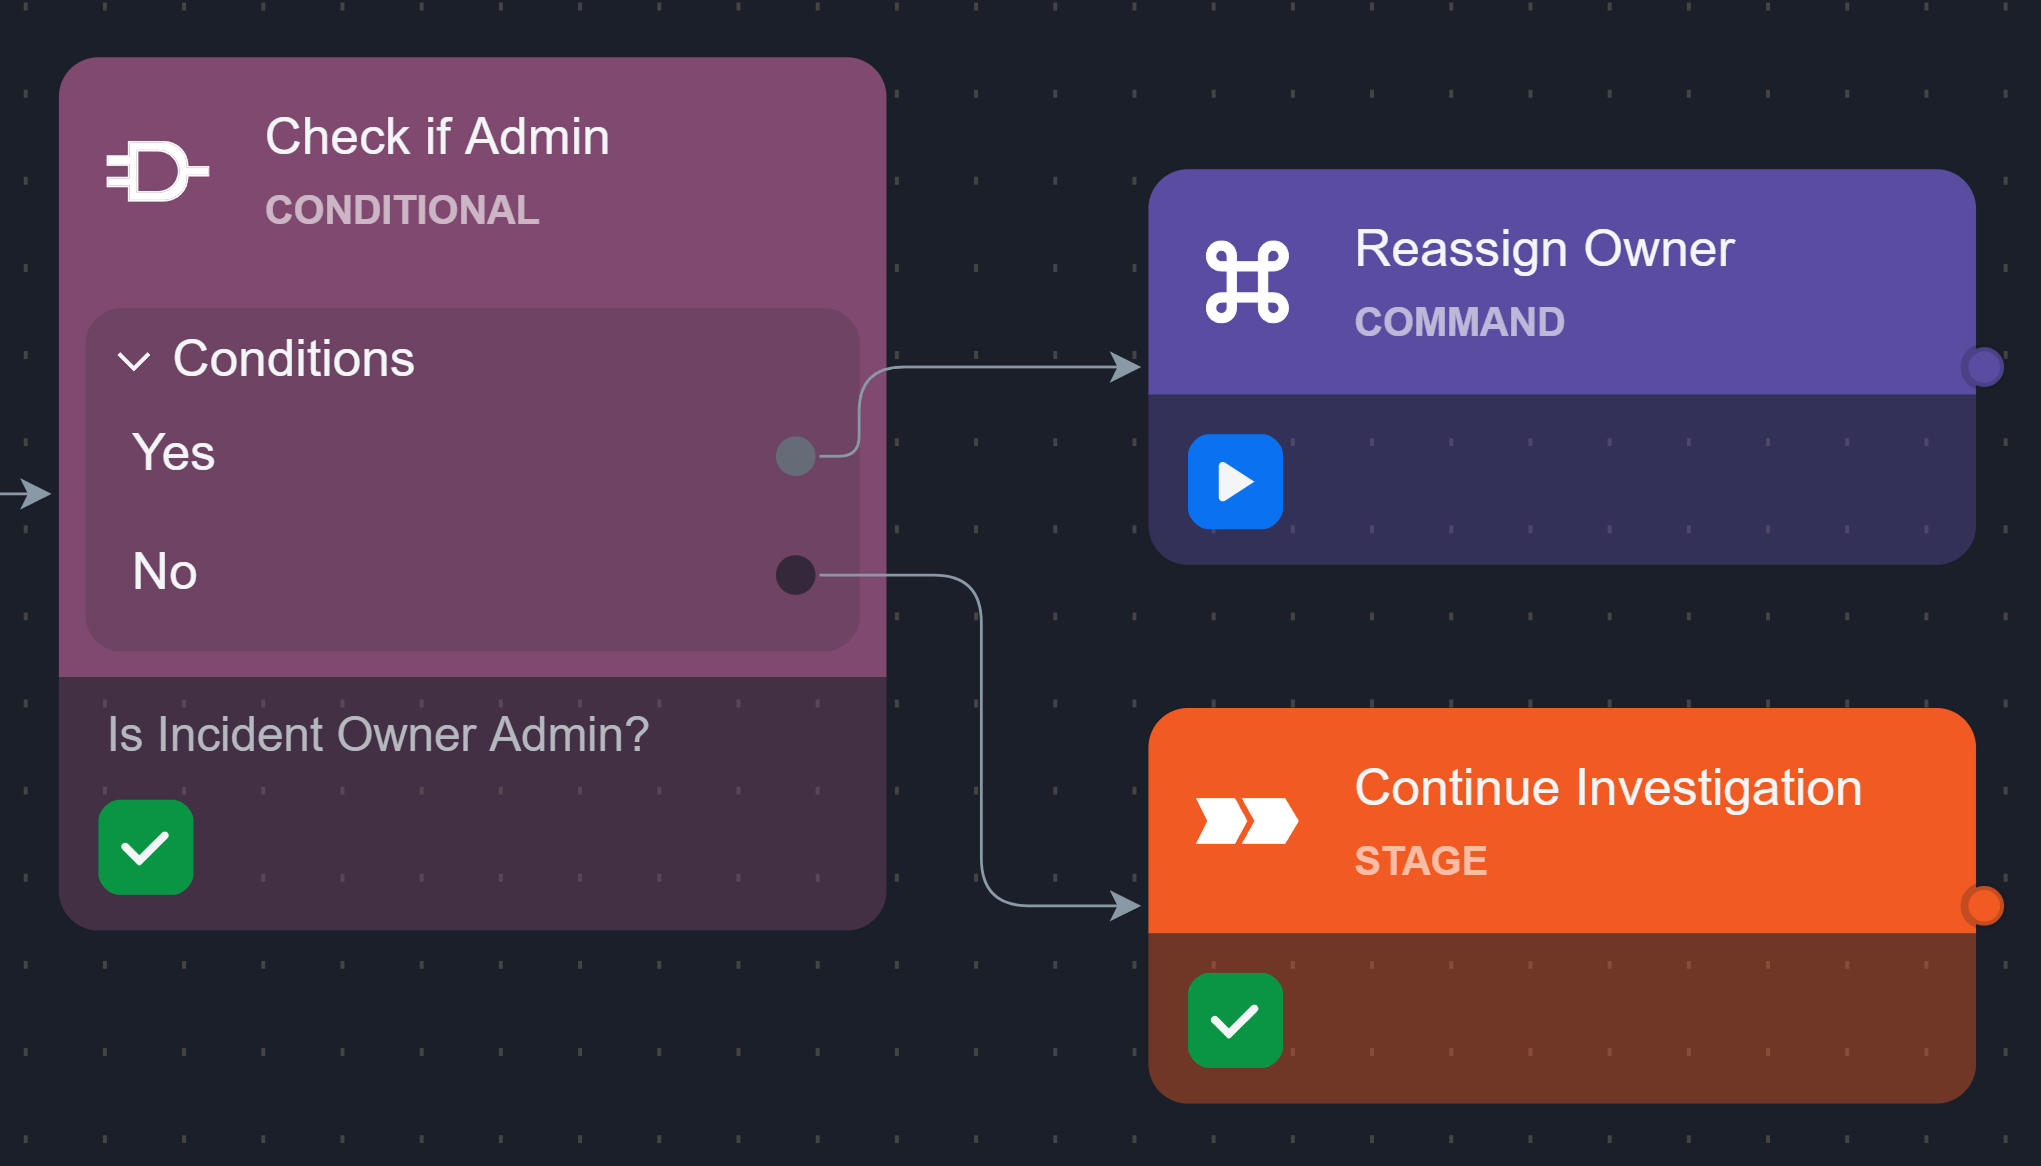The height and width of the screenshot is (1166, 2041).
Task: Select the Check if Admin title
Action: [x=437, y=137]
